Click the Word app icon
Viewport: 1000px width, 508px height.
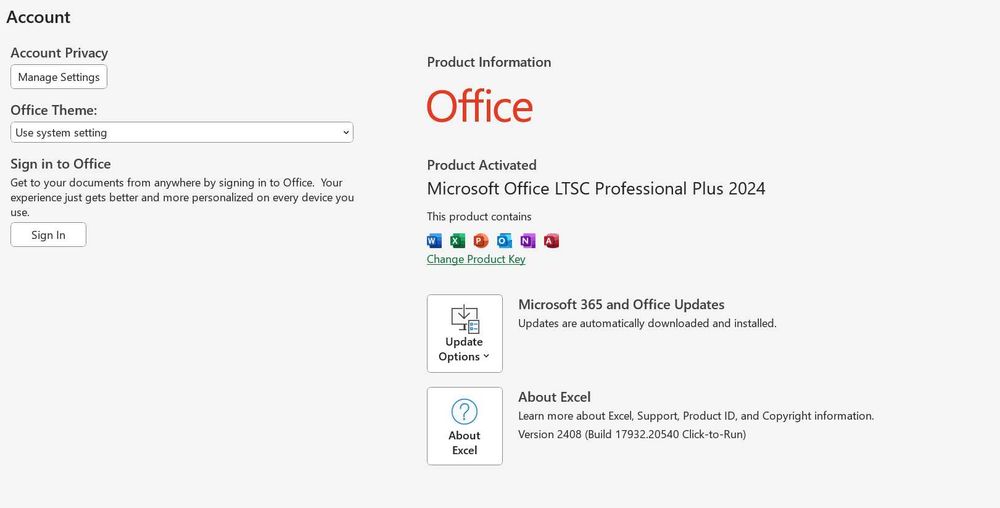(434, 240)
